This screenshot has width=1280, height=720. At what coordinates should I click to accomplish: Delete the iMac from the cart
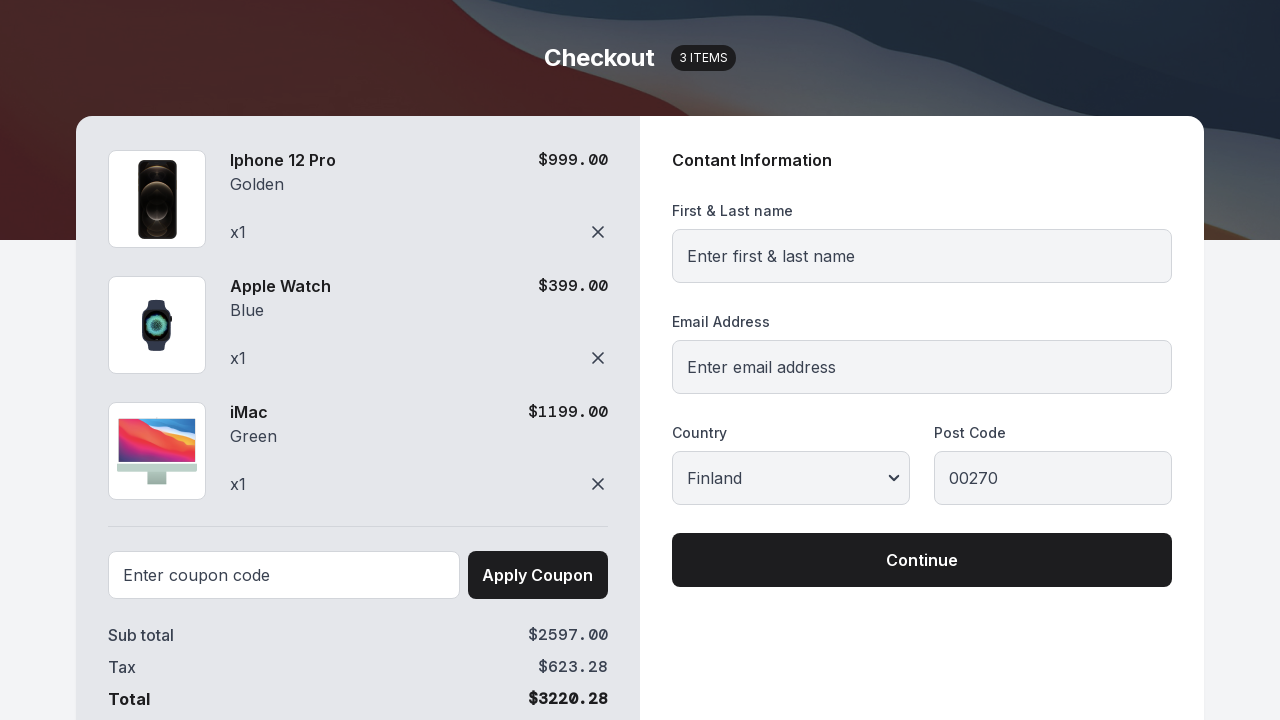point(598,484)
